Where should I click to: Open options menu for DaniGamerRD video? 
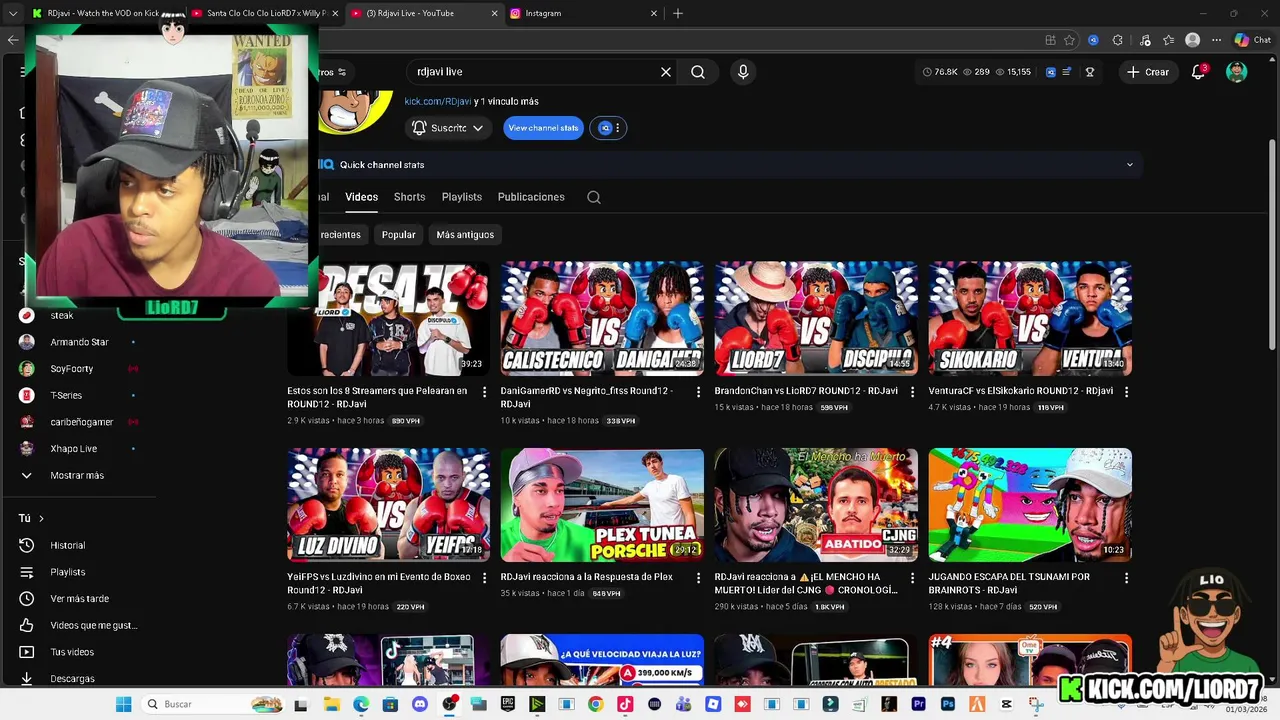(698, 392)
